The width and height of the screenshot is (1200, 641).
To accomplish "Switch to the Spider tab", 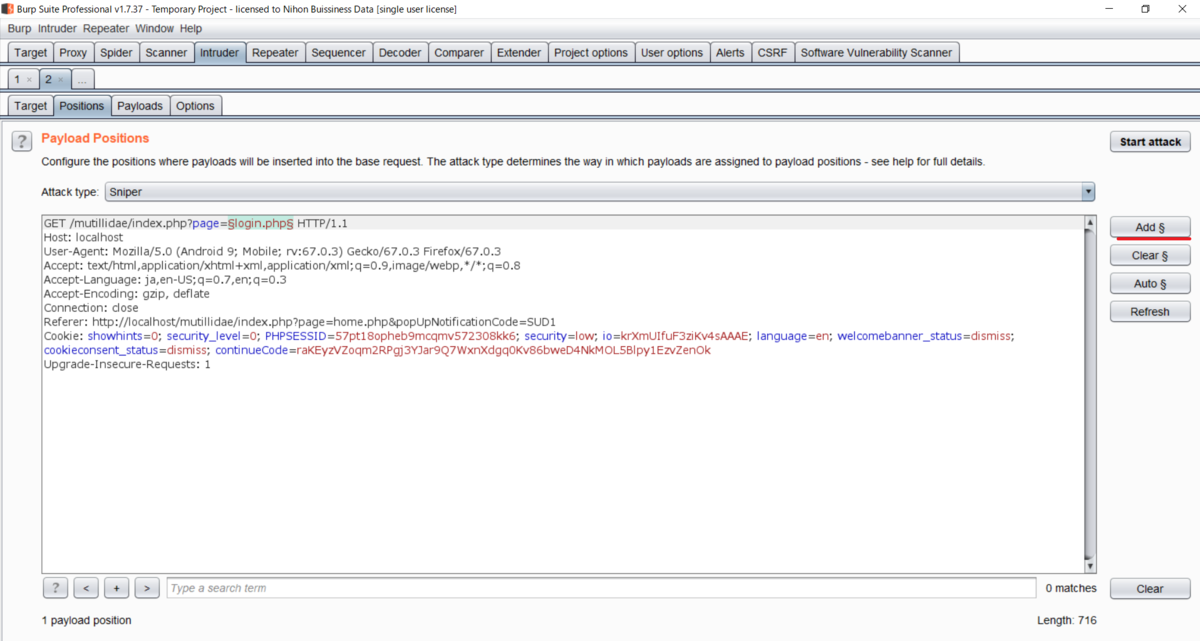I will (116, 53).
